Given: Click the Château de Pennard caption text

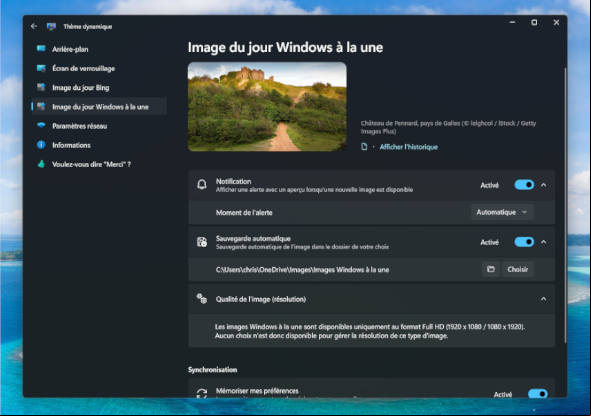Looking at the screenshot, I should [x=448, y=127].
